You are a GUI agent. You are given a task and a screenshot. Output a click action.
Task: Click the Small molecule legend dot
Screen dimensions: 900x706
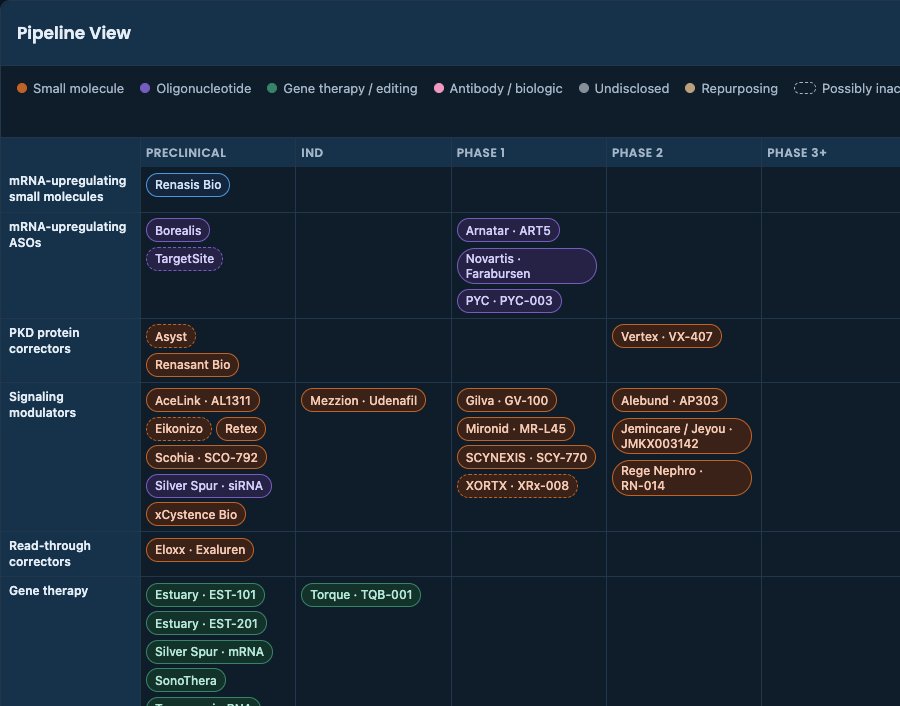coord(22,88)
